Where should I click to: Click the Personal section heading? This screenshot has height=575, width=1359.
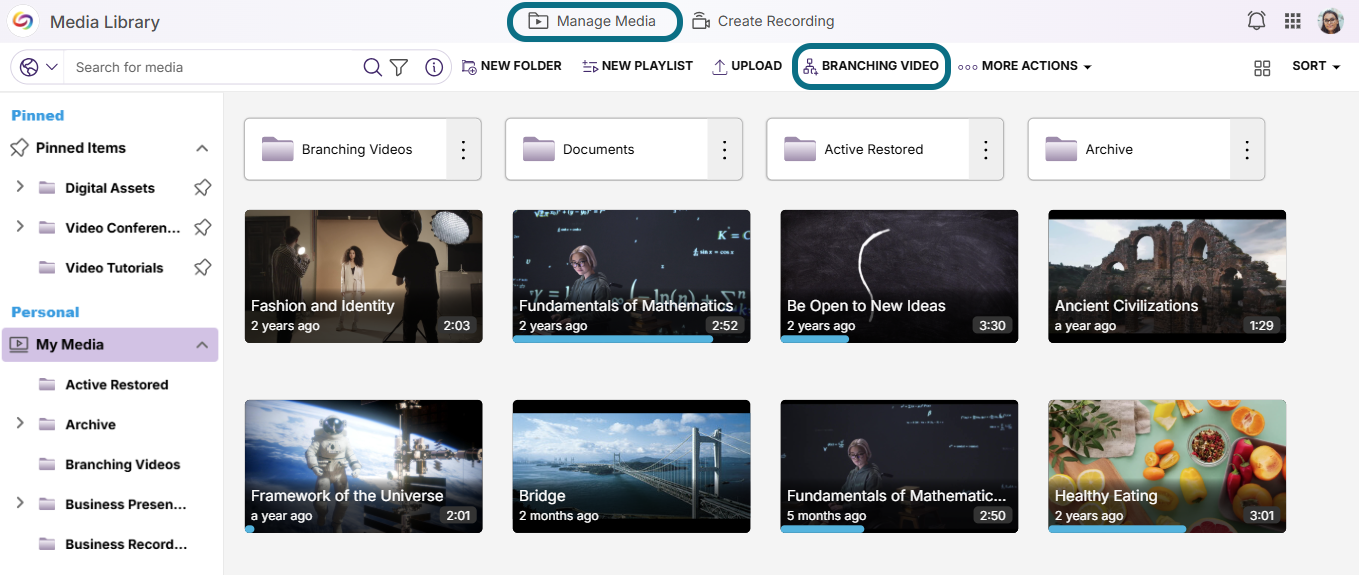tap(45, 312)
